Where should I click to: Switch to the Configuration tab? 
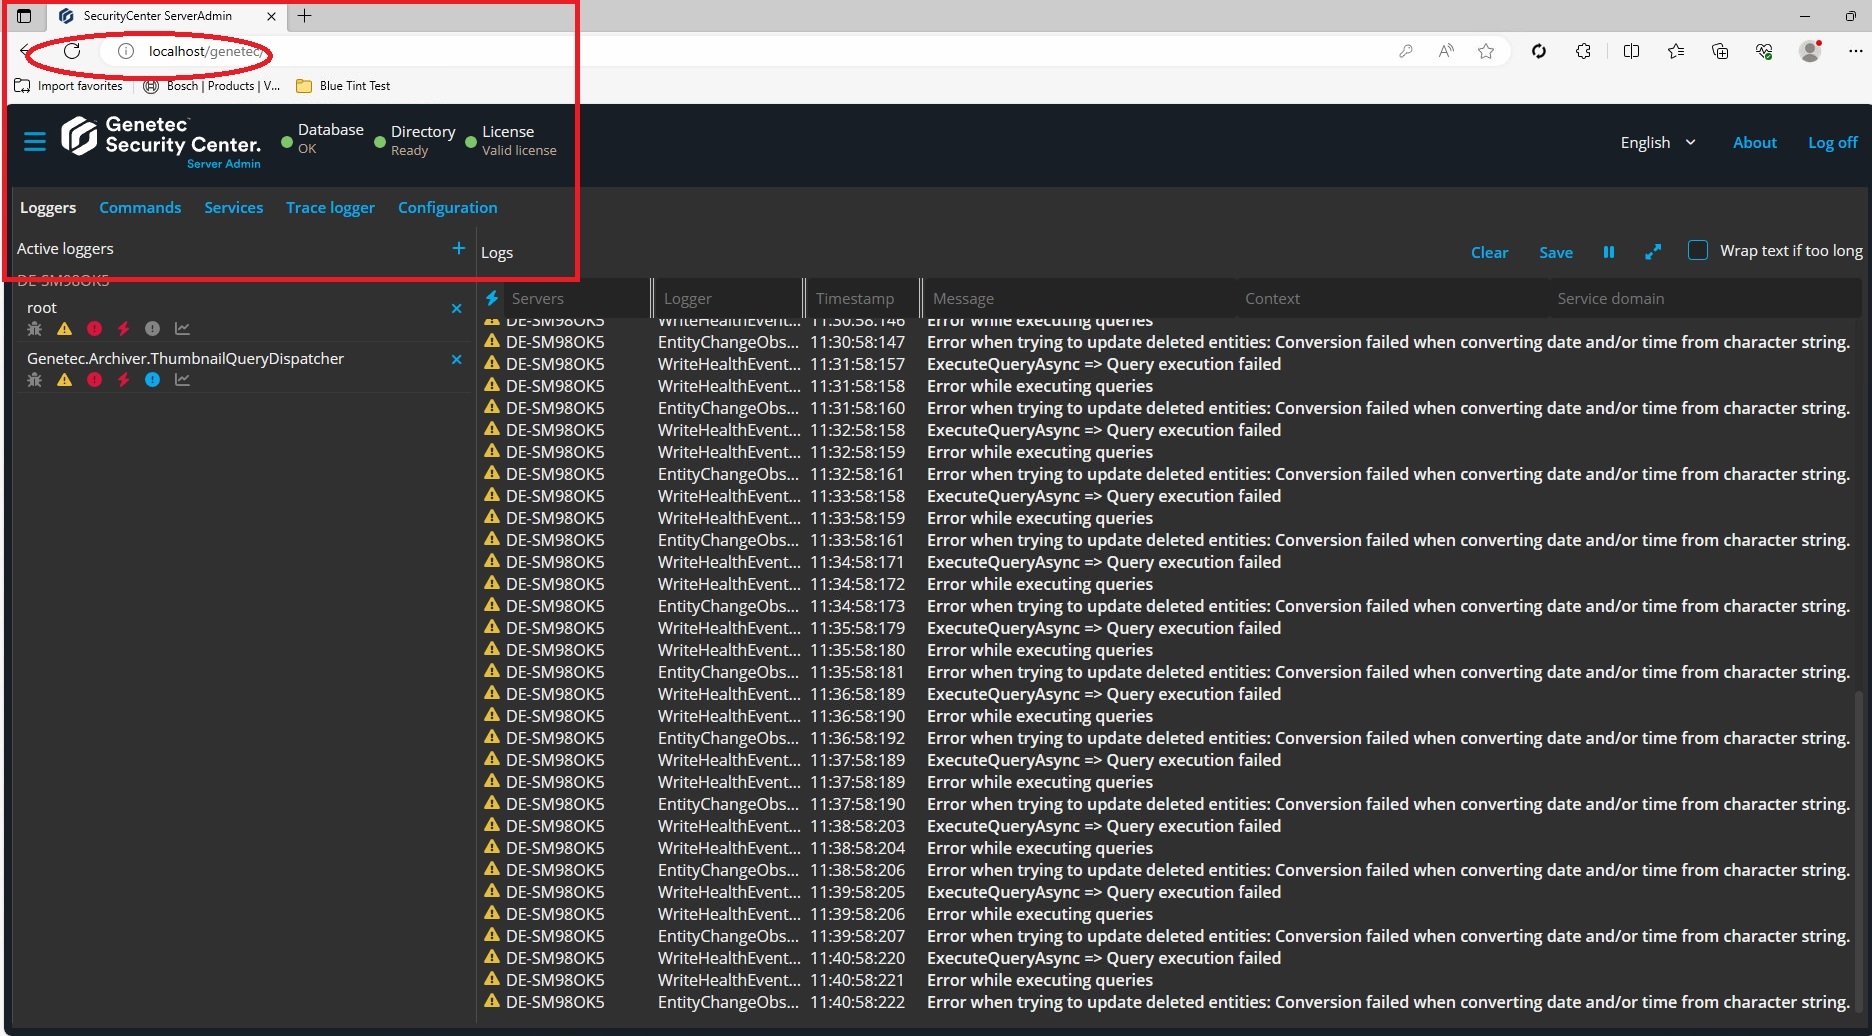(447, 207)
